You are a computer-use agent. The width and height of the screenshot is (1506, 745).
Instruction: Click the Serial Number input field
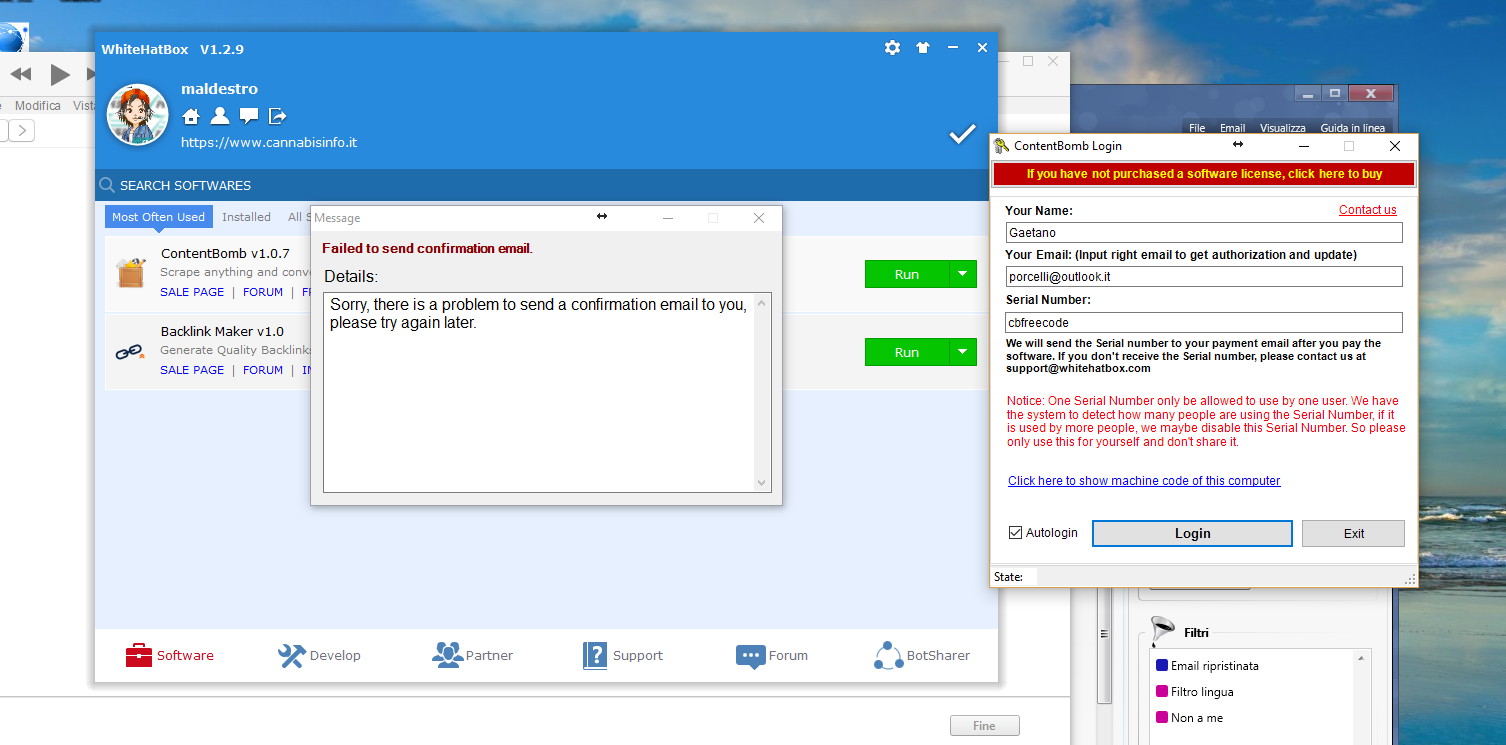click(1203, 323)
